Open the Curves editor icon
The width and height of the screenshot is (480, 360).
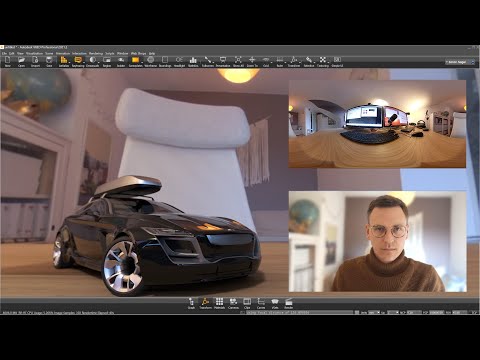[x=261, y=304]
